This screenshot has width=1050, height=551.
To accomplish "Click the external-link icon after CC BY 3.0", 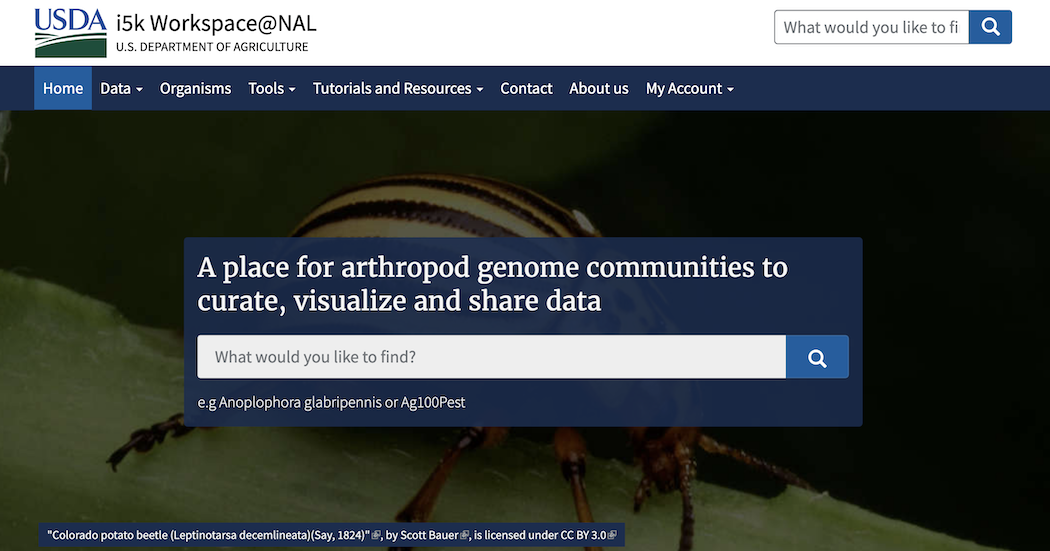I will (612, 535).
